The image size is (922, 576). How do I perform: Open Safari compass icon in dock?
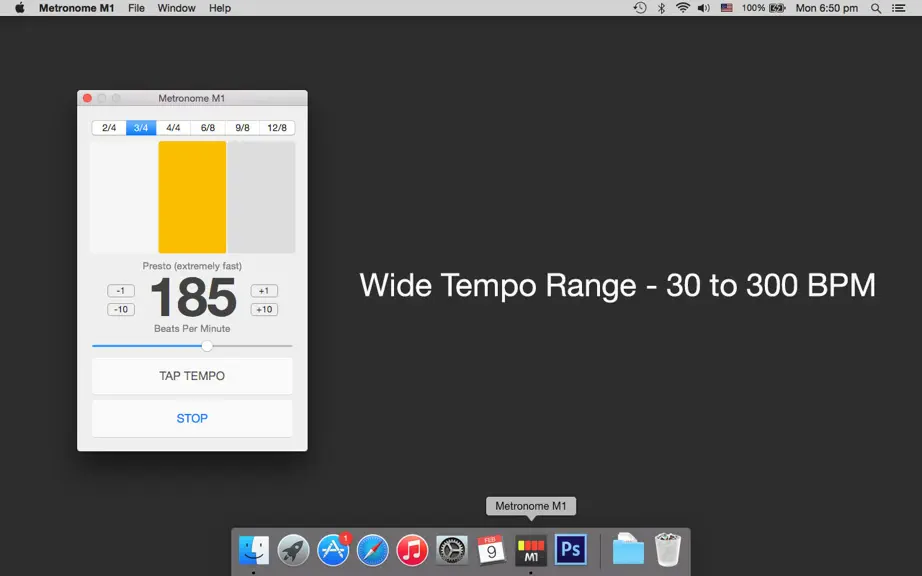[x=373, y=550]
